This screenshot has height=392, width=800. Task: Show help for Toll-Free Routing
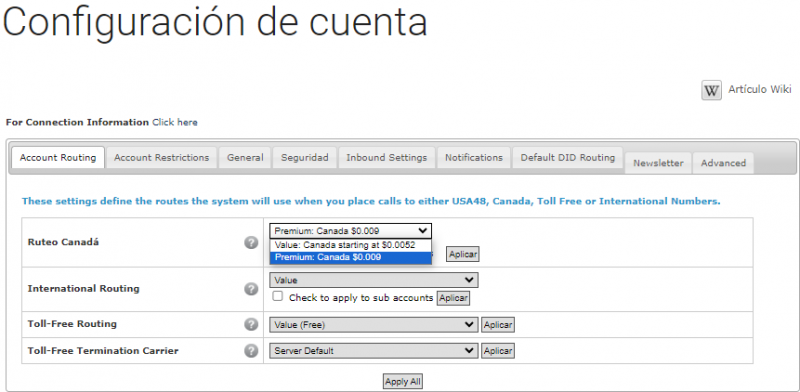tap(251, 324)
